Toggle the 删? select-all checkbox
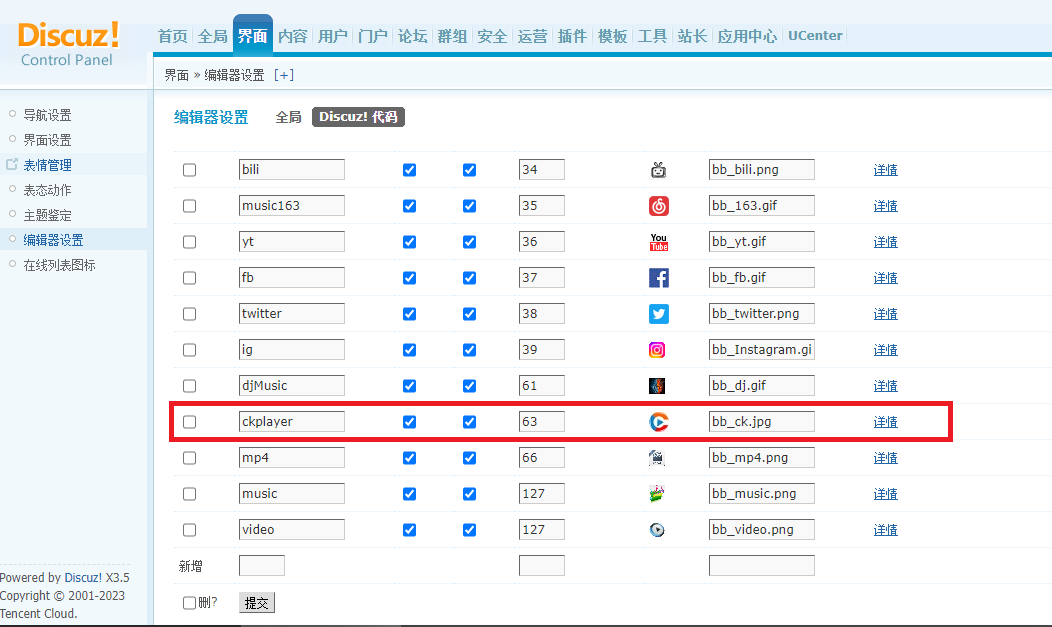The image size is (1052, 627). click(x=189, y=603)
